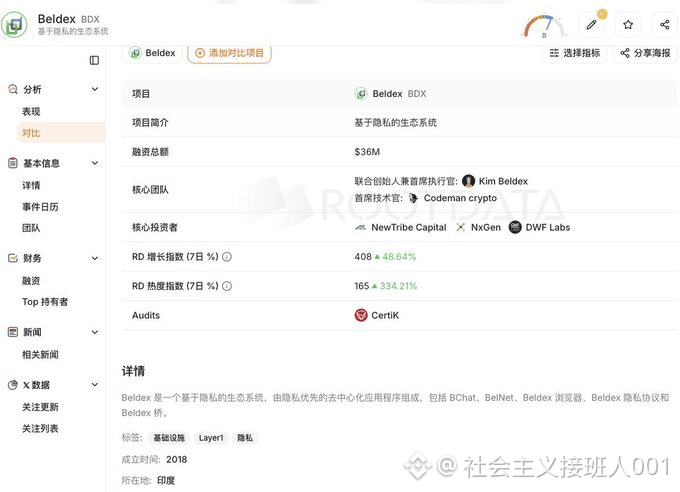This screenshot has height=492, width=680.
Task: Click the Layer1 tag
Action: click(211, 438)
